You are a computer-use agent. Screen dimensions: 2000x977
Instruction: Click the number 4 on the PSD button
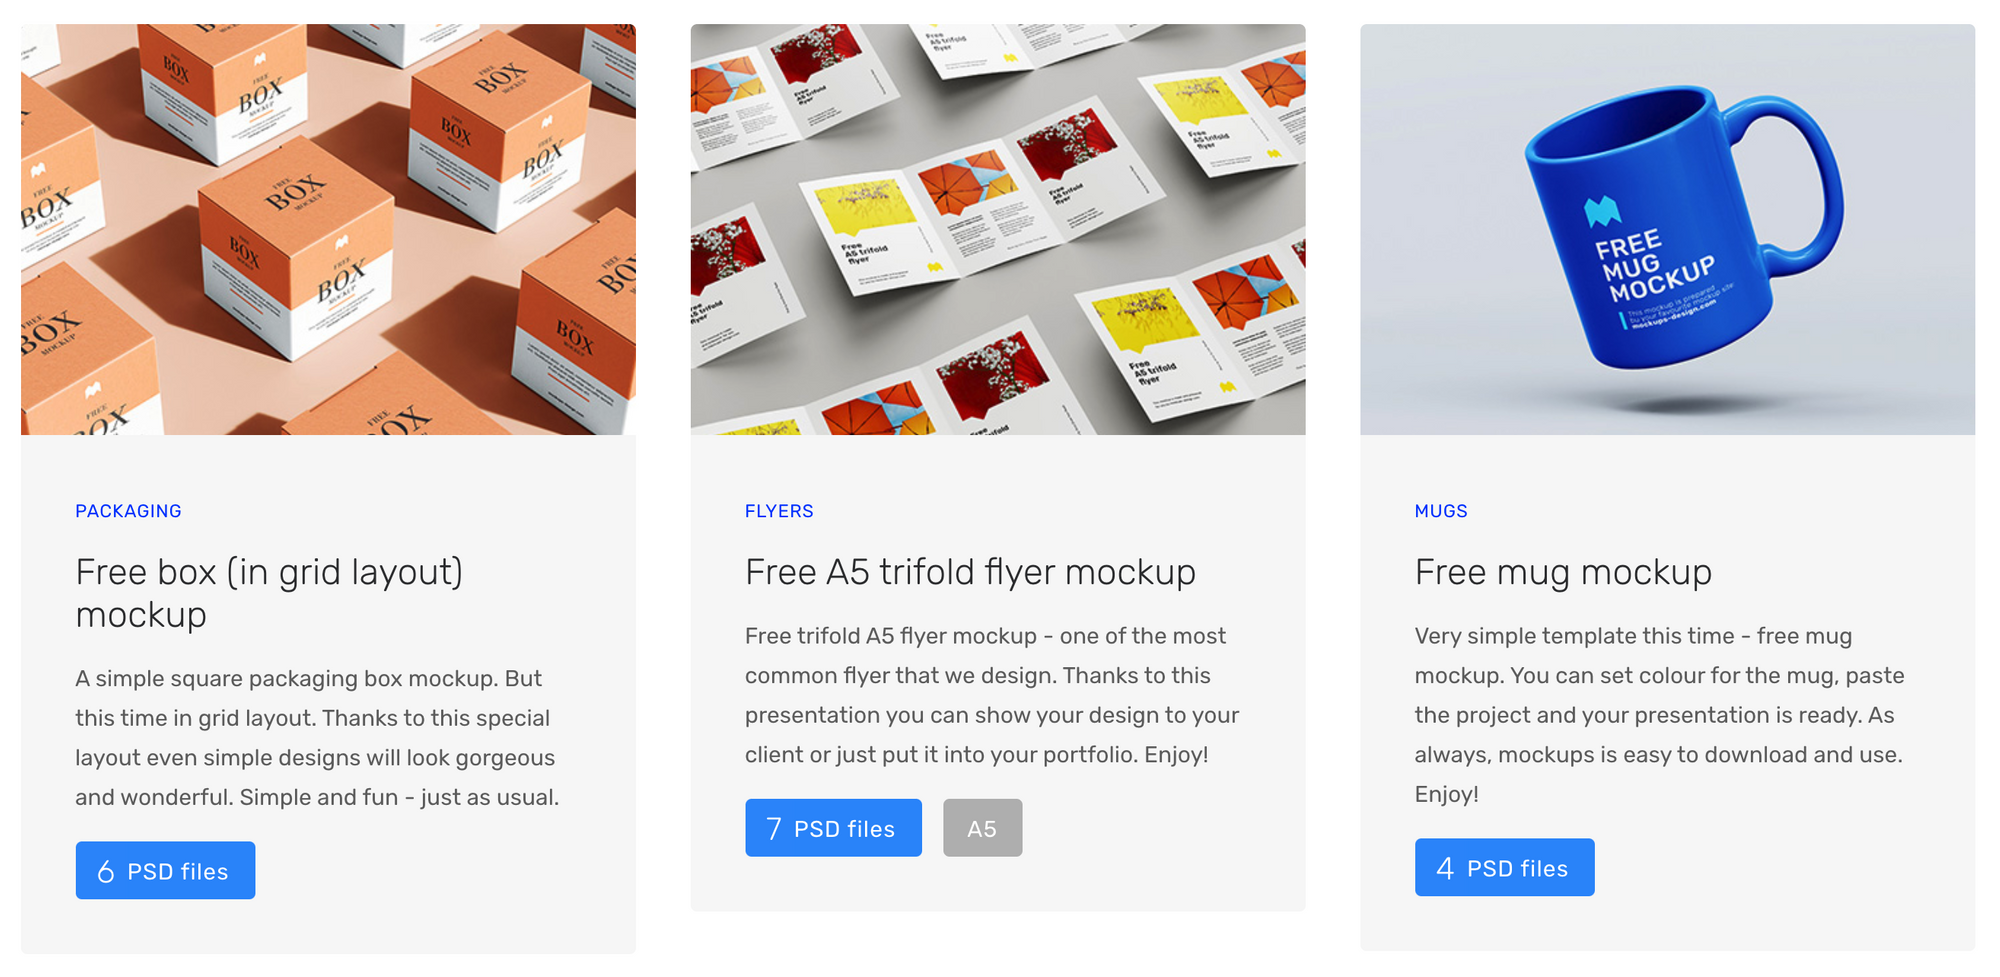click(1445, 868)
